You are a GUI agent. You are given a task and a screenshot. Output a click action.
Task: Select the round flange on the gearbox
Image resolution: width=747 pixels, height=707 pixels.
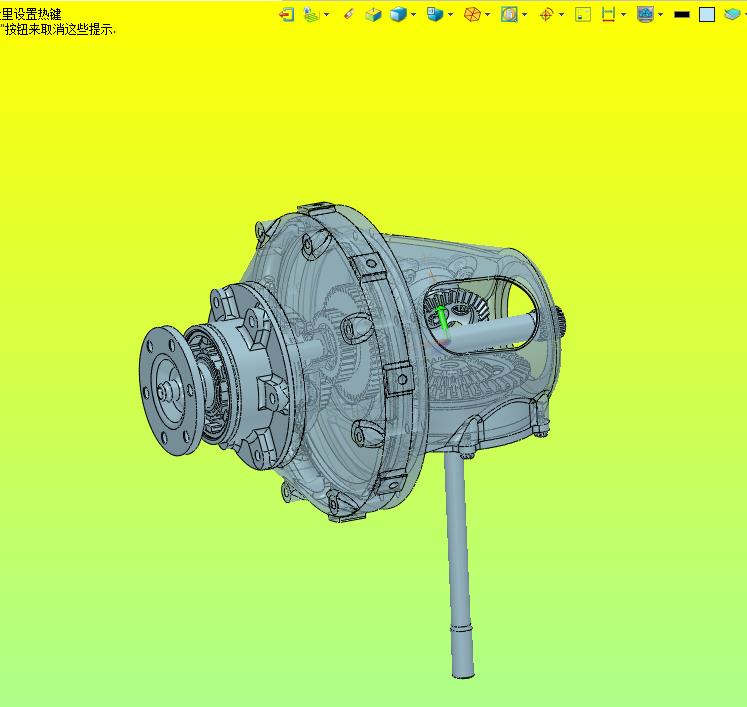[168, 391]
